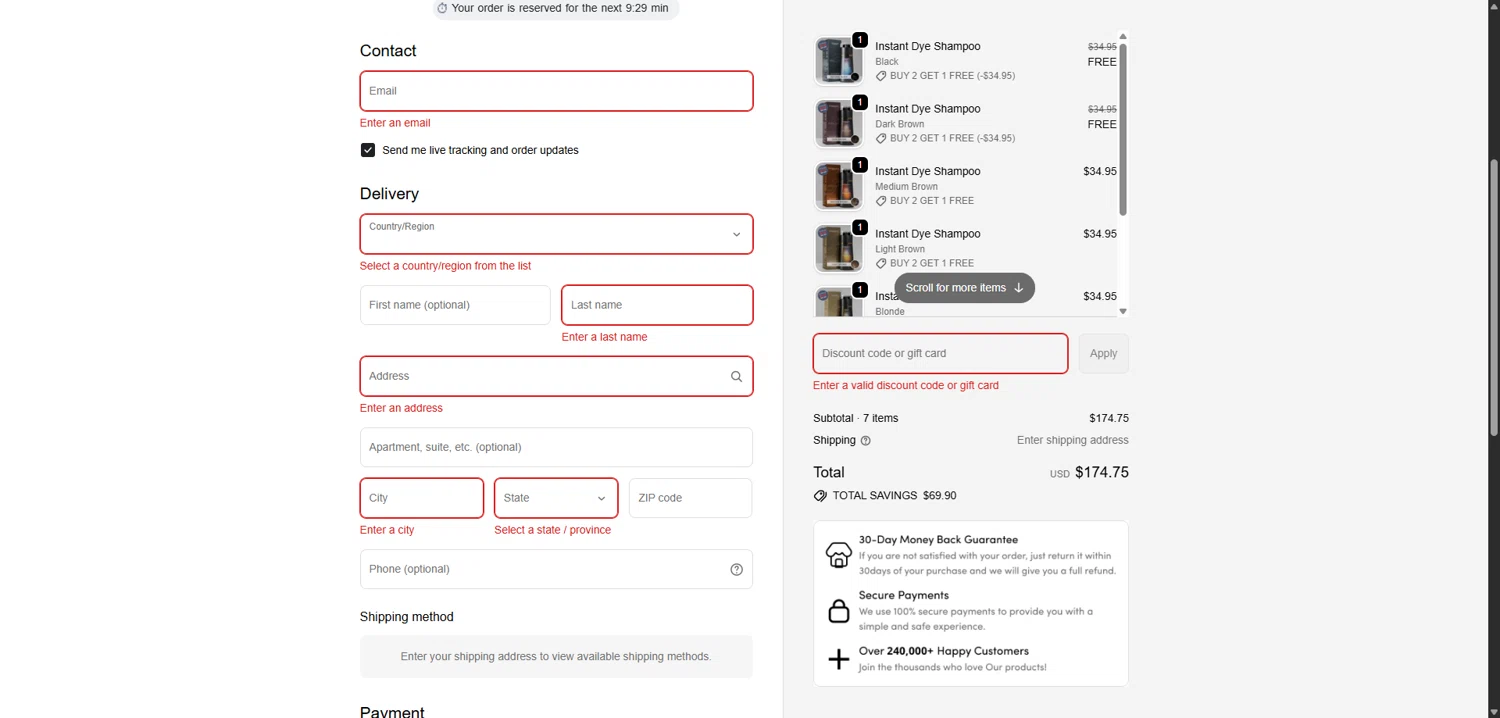Click the ZIP code field

click(x=690, y=498)
